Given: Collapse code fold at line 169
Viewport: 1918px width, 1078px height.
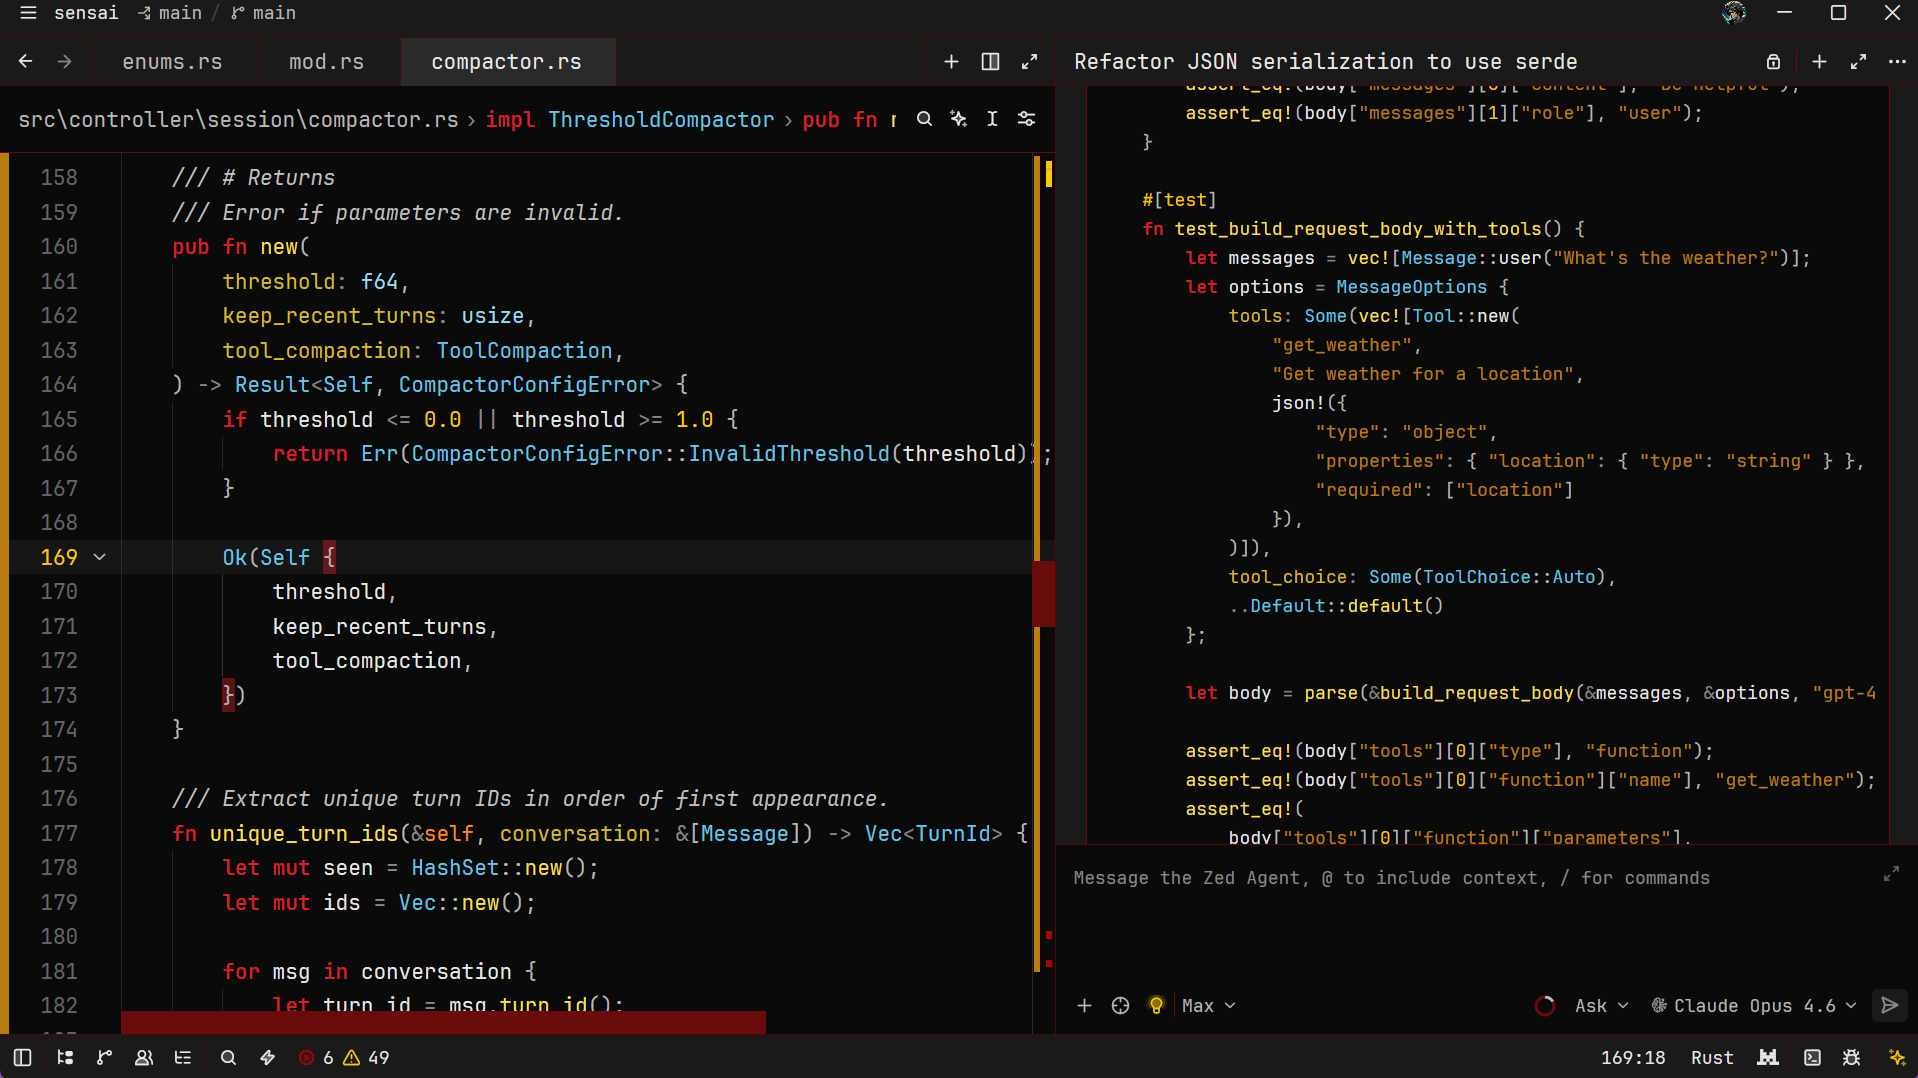Looking at the screenshot, I should (99, 557).
